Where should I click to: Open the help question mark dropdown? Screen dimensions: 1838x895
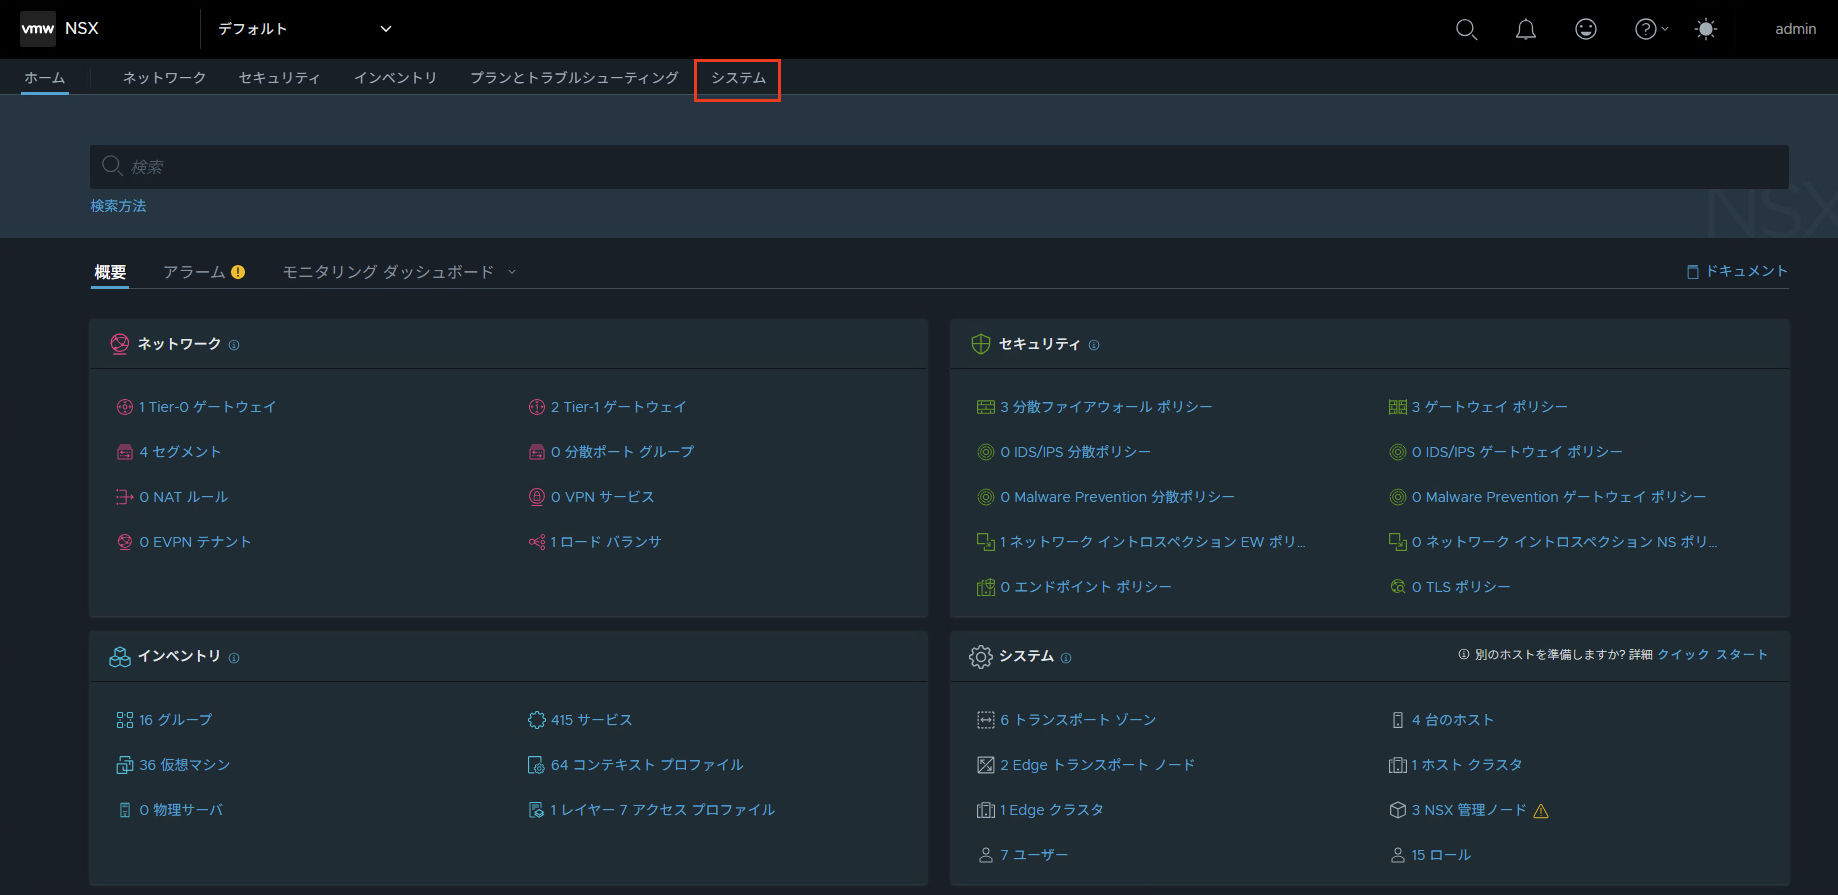[1651, 29]
